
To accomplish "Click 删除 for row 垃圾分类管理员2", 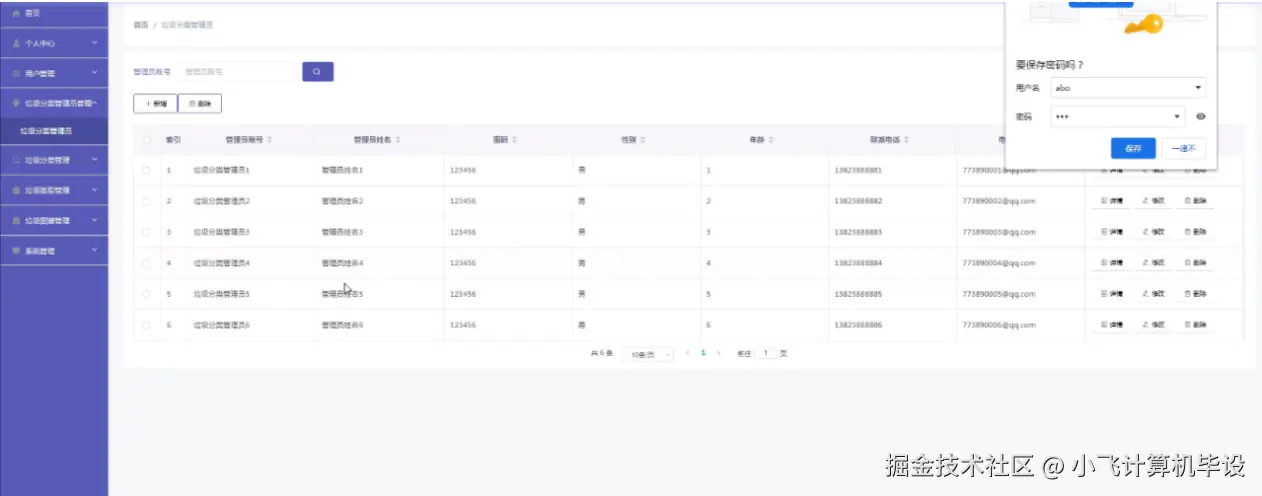I will pos(1194,201).
